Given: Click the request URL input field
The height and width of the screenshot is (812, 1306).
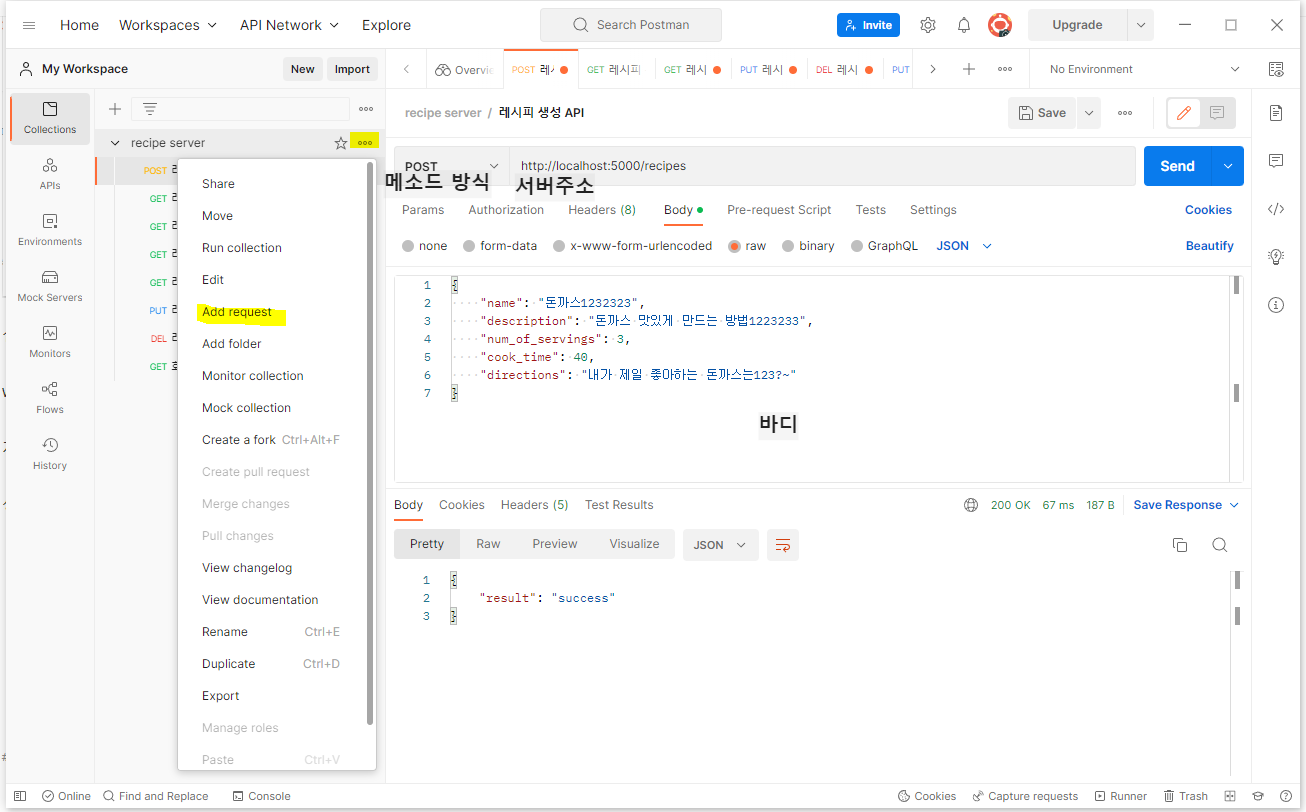Looking at the screenshot, I should (x=822, y=166).
